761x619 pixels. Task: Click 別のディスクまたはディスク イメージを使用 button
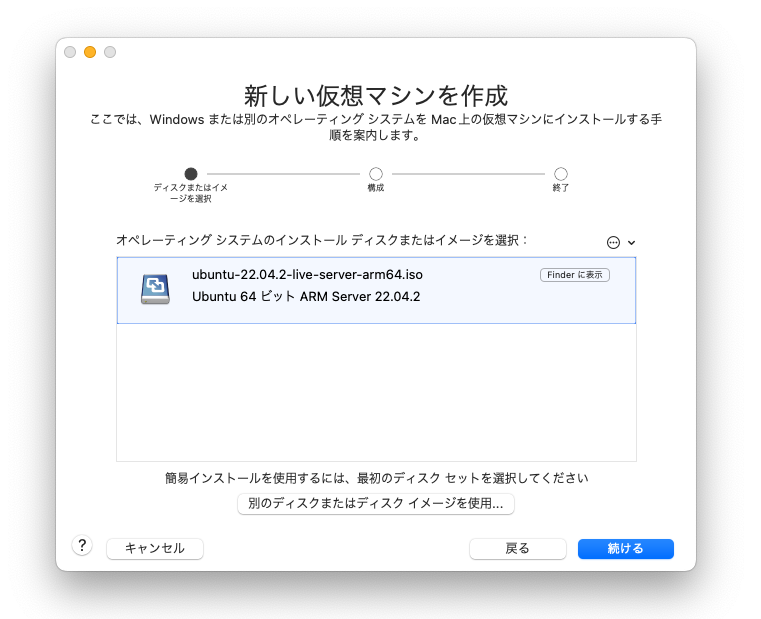tap(376, 503)
